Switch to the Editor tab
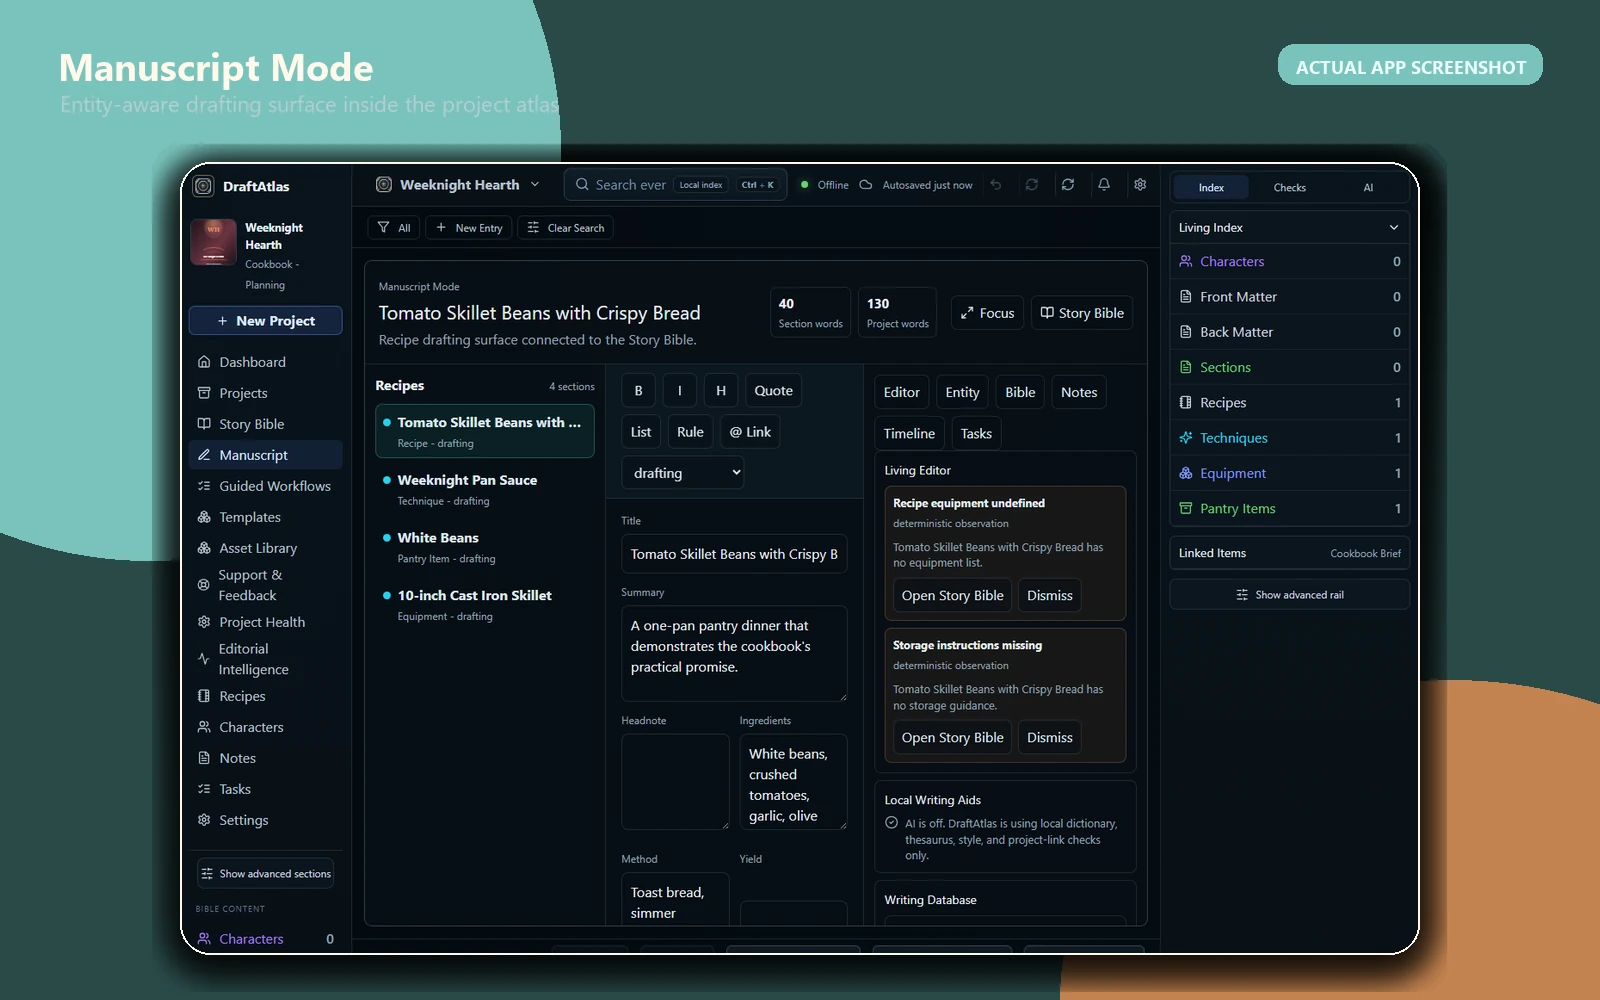Image resolution: width=1600 pixels, height=1000 pixels. point(902,392)
